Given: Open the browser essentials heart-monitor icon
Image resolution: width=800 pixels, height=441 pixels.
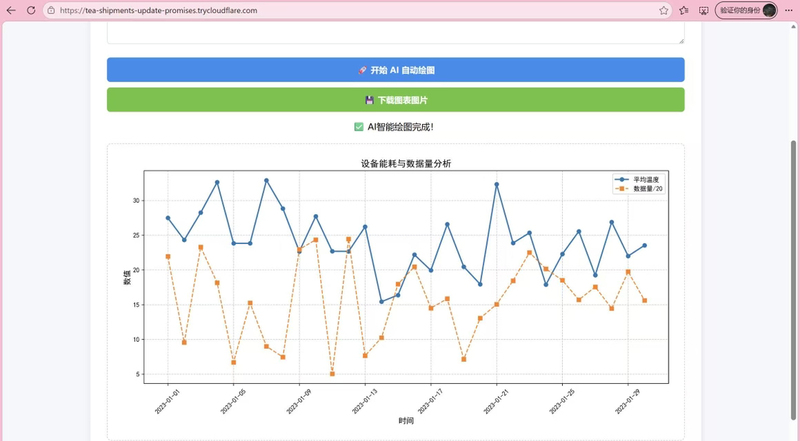Looking at the screenshot, I should pyautogui.click(x=704, y=10).
